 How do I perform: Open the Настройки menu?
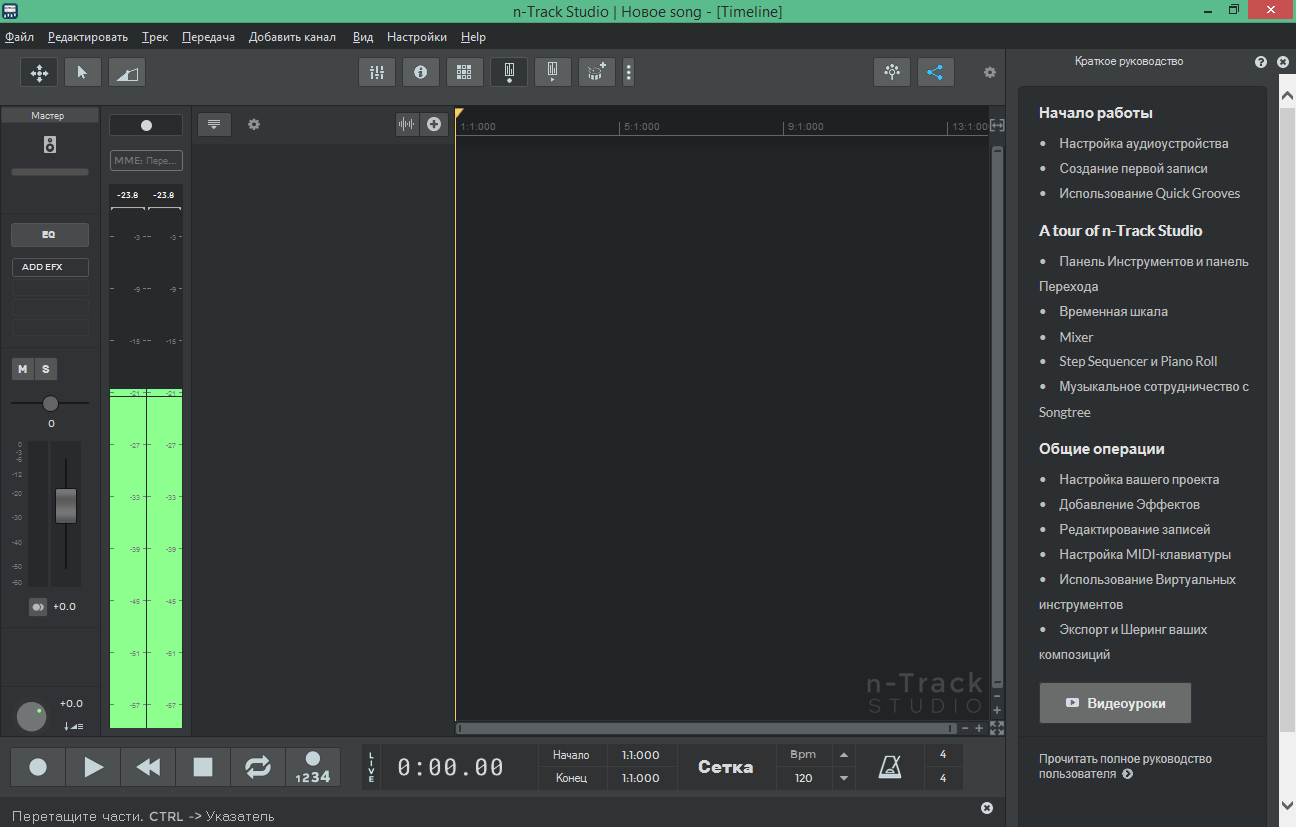click(x=417, y=37)
